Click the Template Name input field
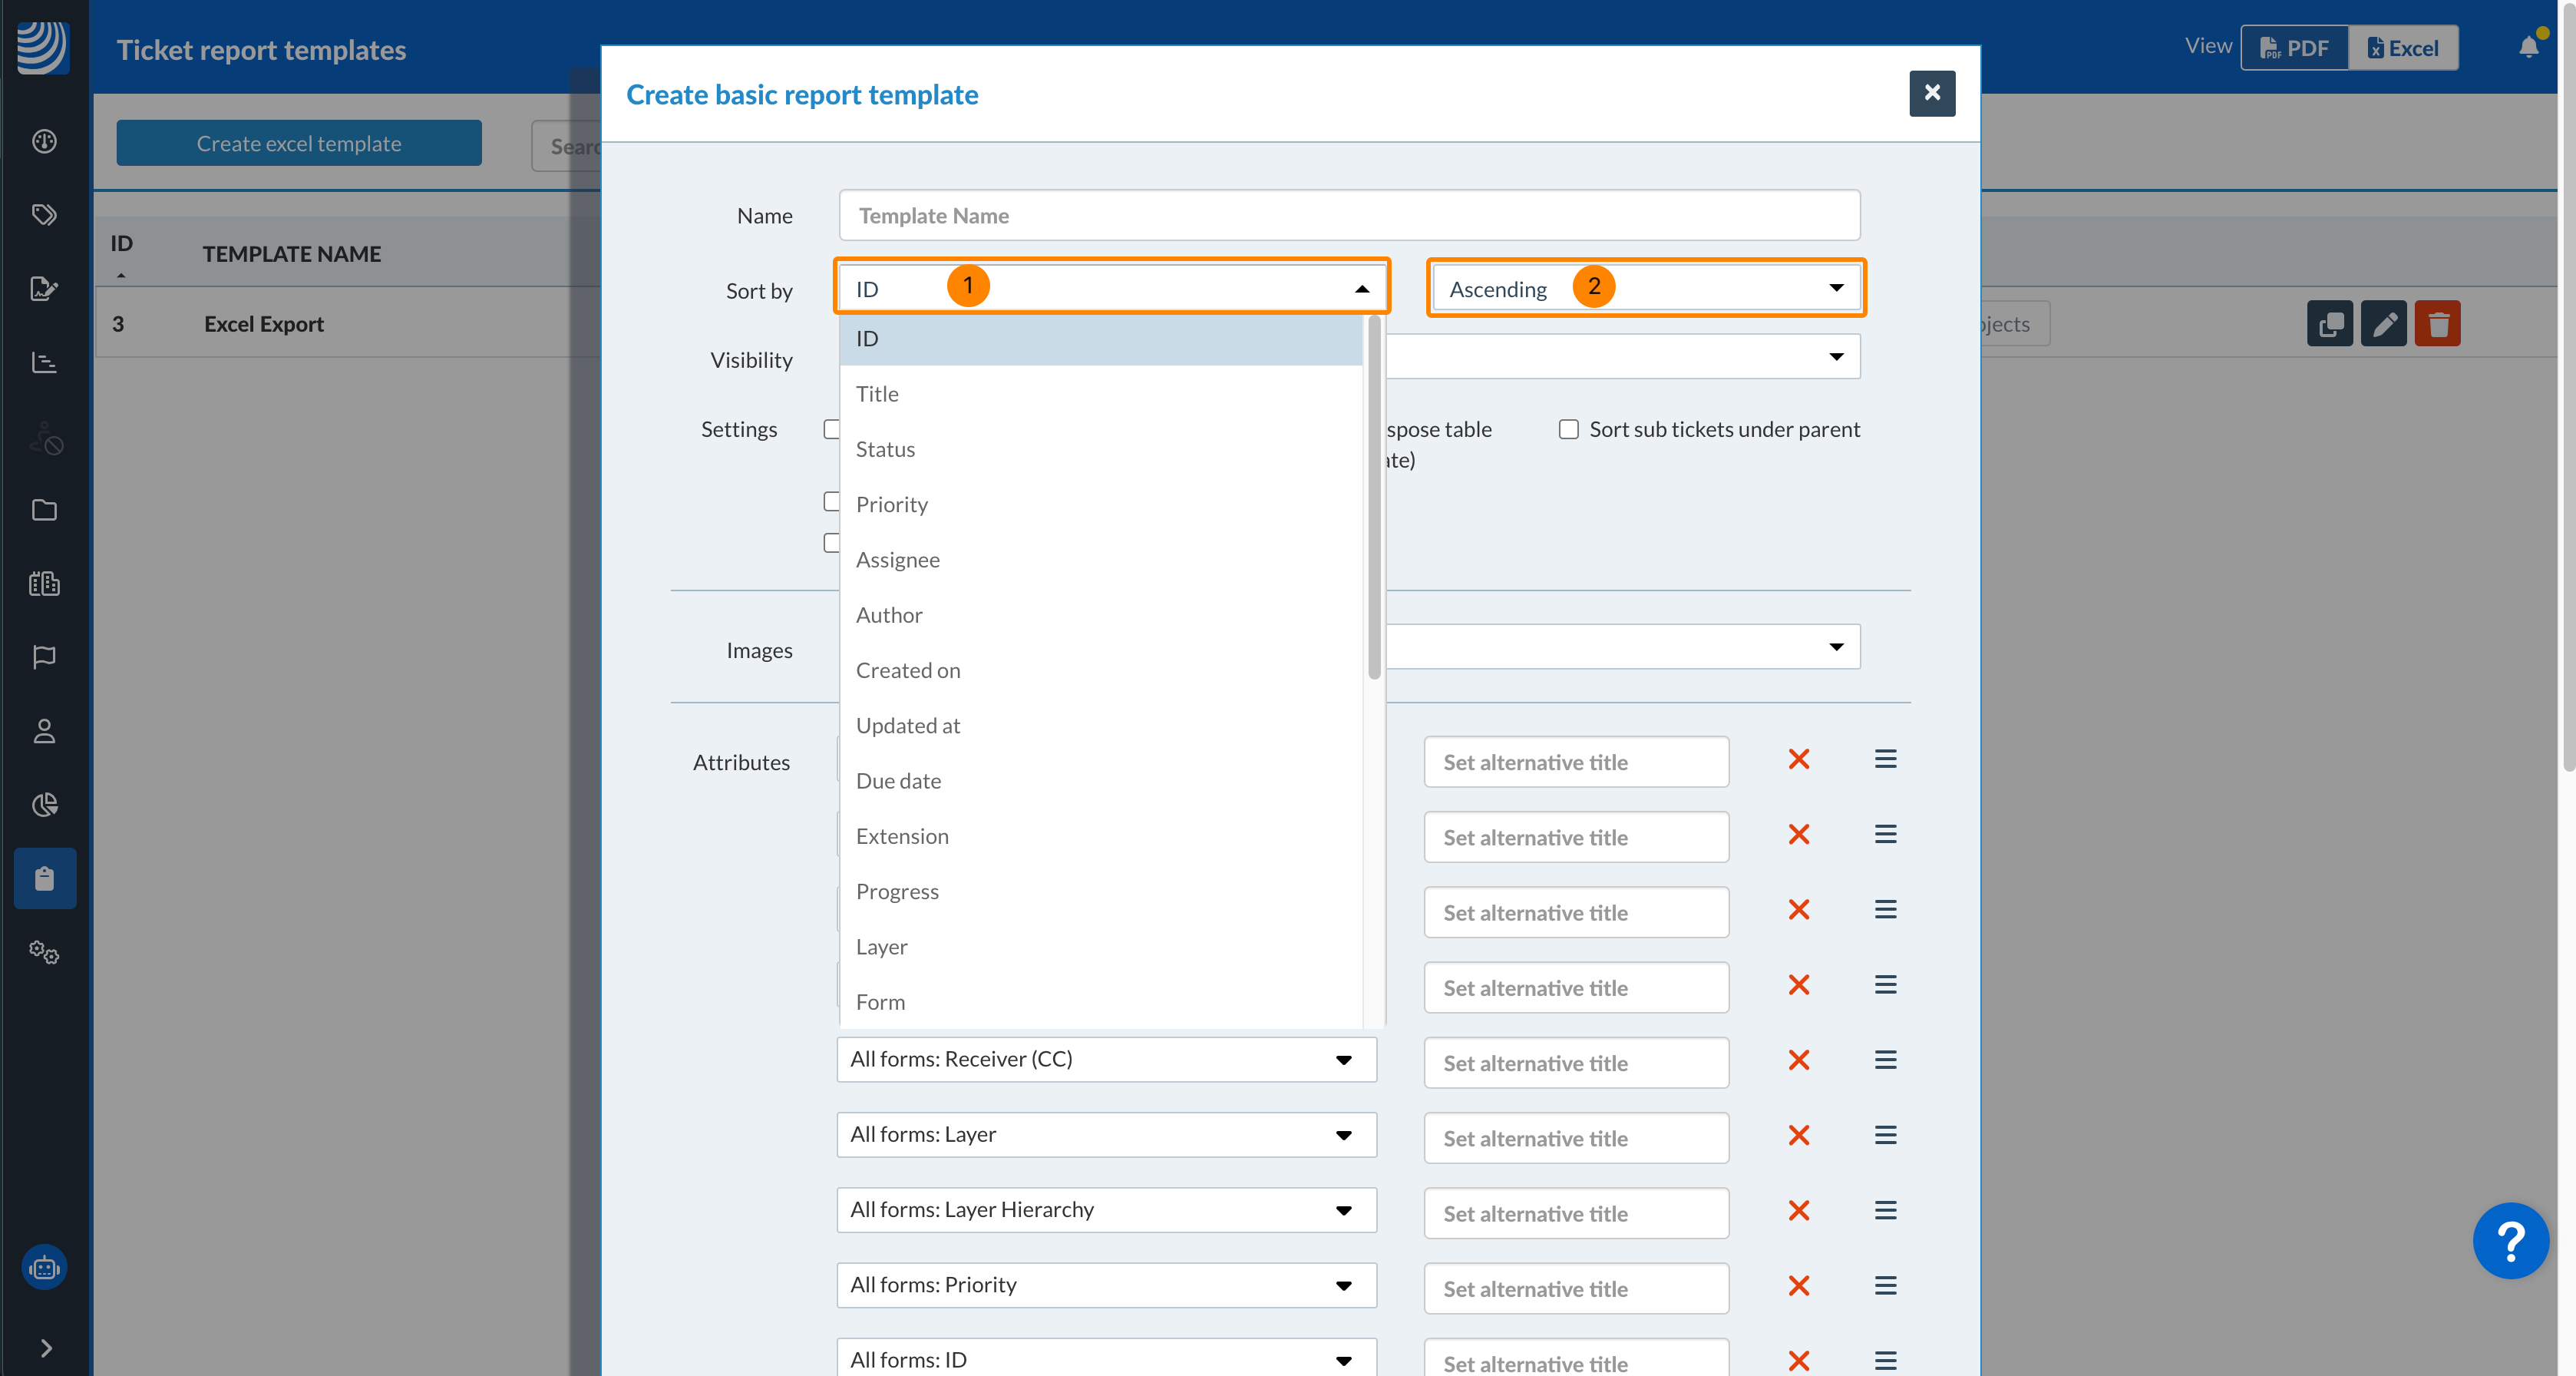 coord(1349,215)
